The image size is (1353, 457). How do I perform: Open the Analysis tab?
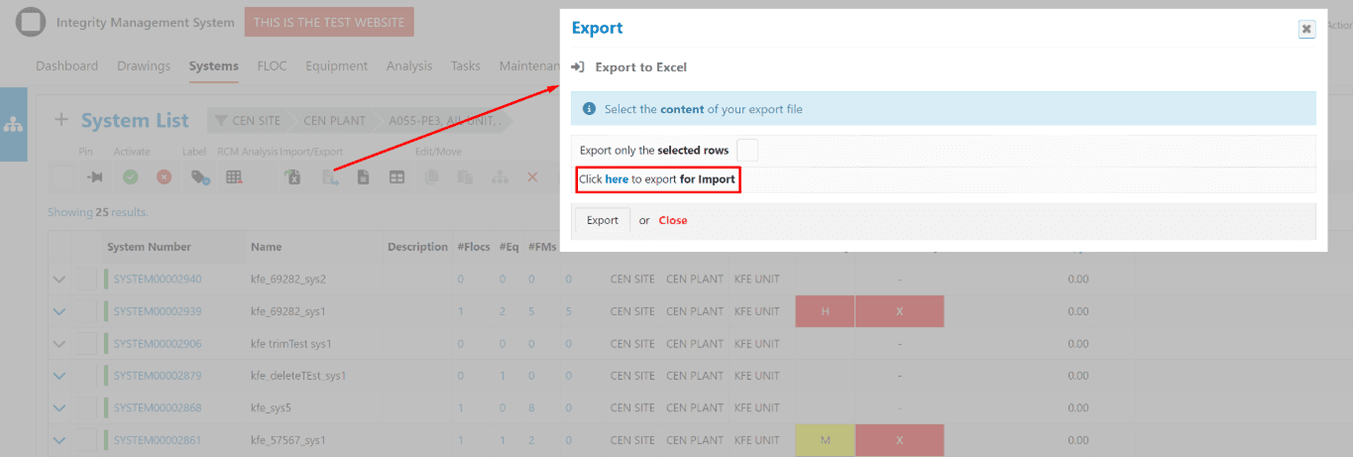pyautogui.click(x=410, y=66)
